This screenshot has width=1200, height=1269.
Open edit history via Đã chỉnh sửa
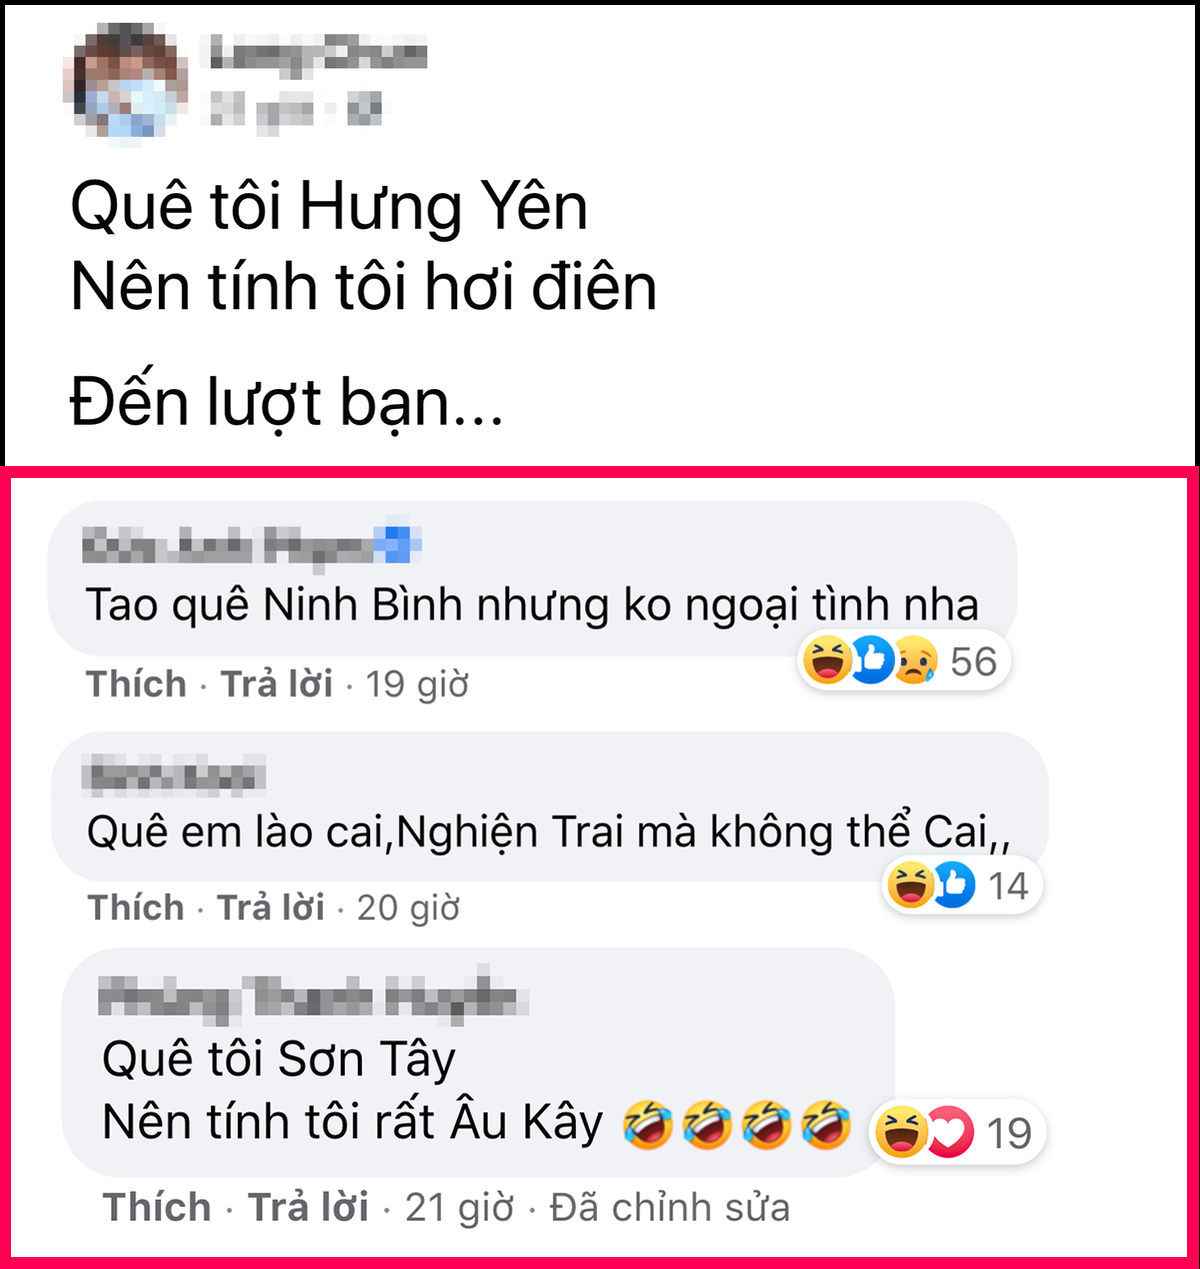(x=670, y=1207)
